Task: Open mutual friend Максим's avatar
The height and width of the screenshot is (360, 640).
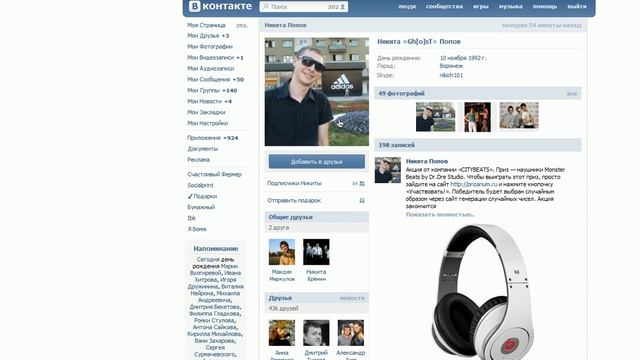Action: point(282,252)
